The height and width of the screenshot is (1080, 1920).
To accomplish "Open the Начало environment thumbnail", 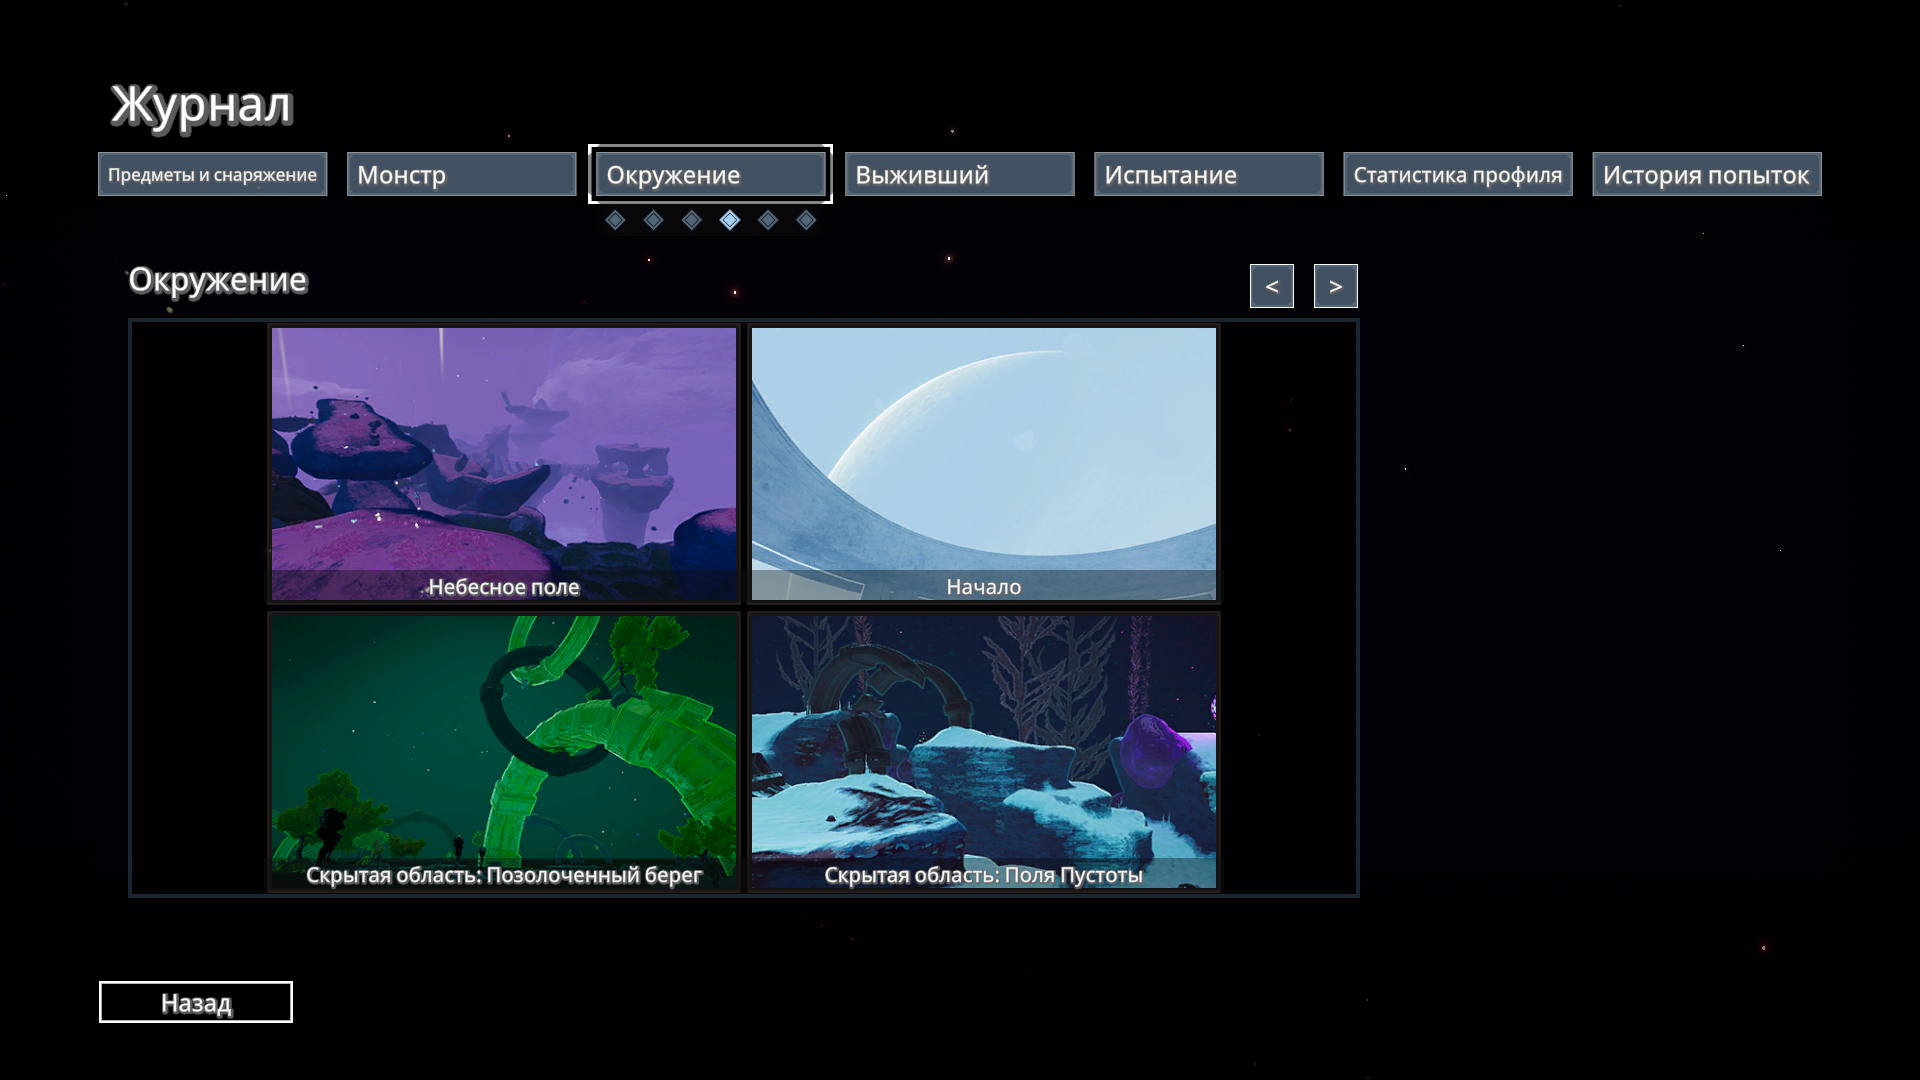I will click(x=984, y=463).
